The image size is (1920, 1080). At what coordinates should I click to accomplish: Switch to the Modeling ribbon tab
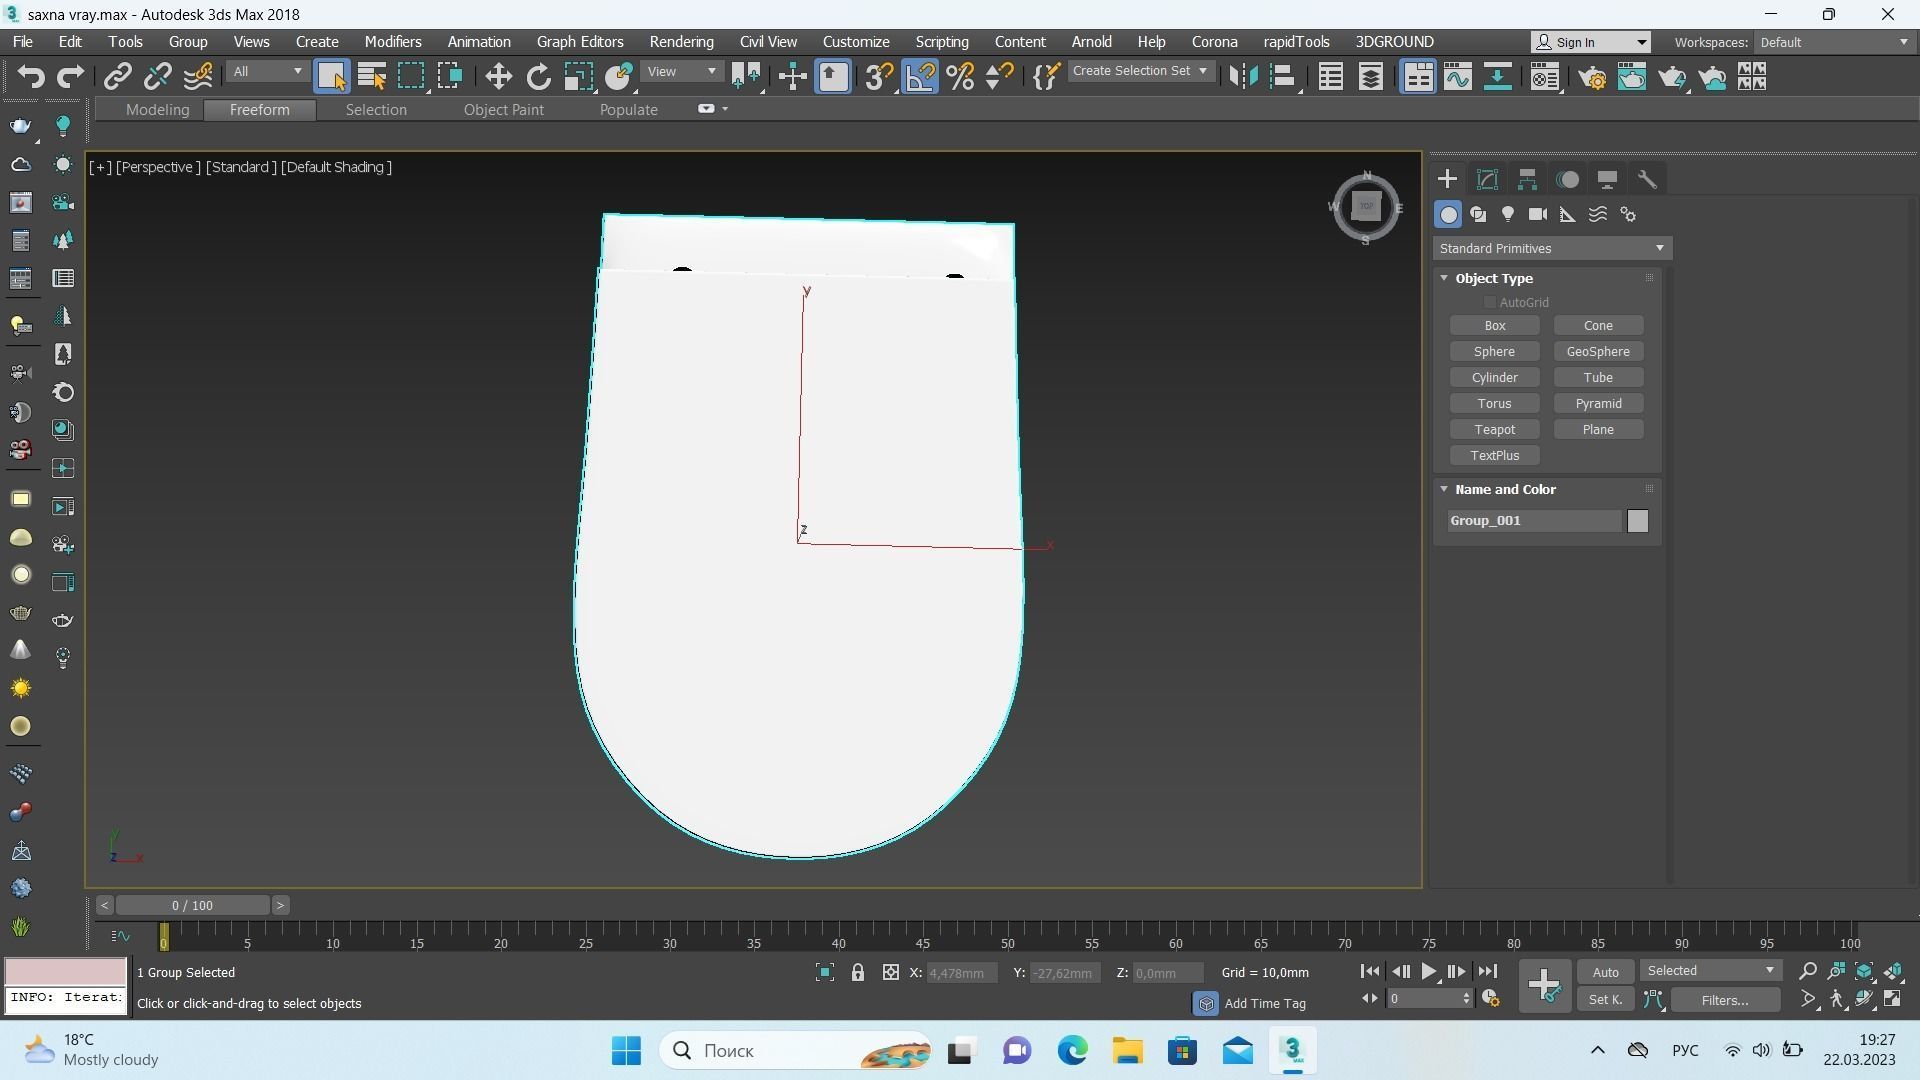[157, 110]
